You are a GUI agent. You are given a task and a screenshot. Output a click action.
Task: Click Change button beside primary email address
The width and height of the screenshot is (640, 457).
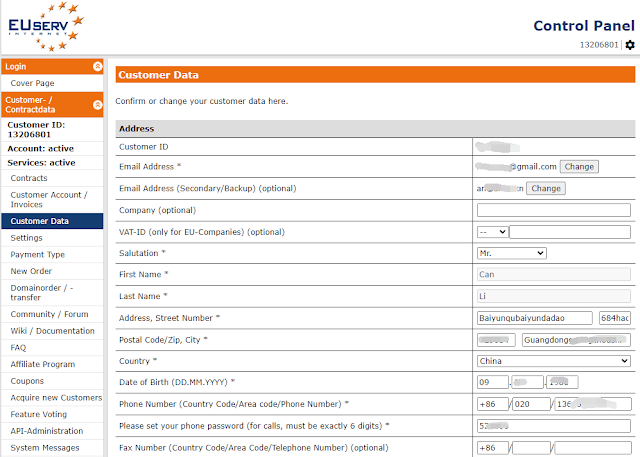[x=578, y=167]
